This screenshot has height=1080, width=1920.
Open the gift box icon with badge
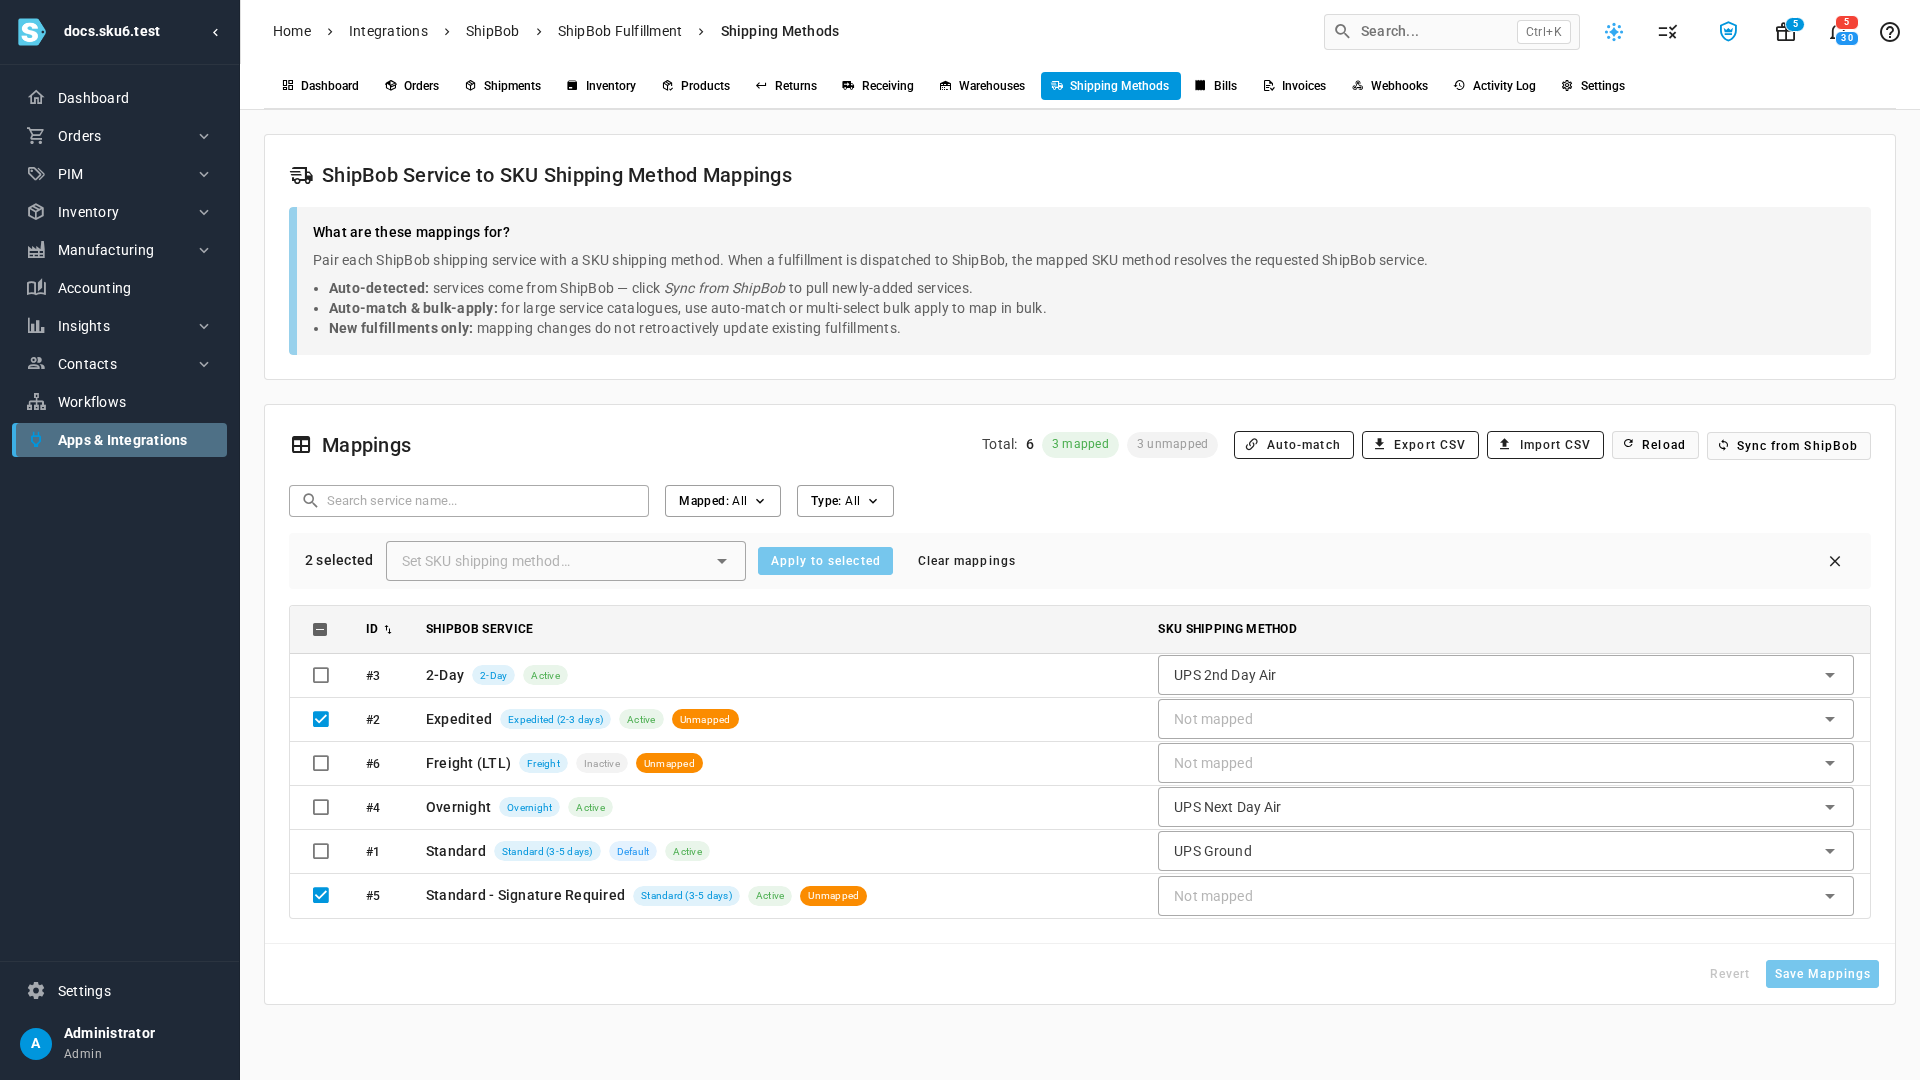coord(1785,32)
